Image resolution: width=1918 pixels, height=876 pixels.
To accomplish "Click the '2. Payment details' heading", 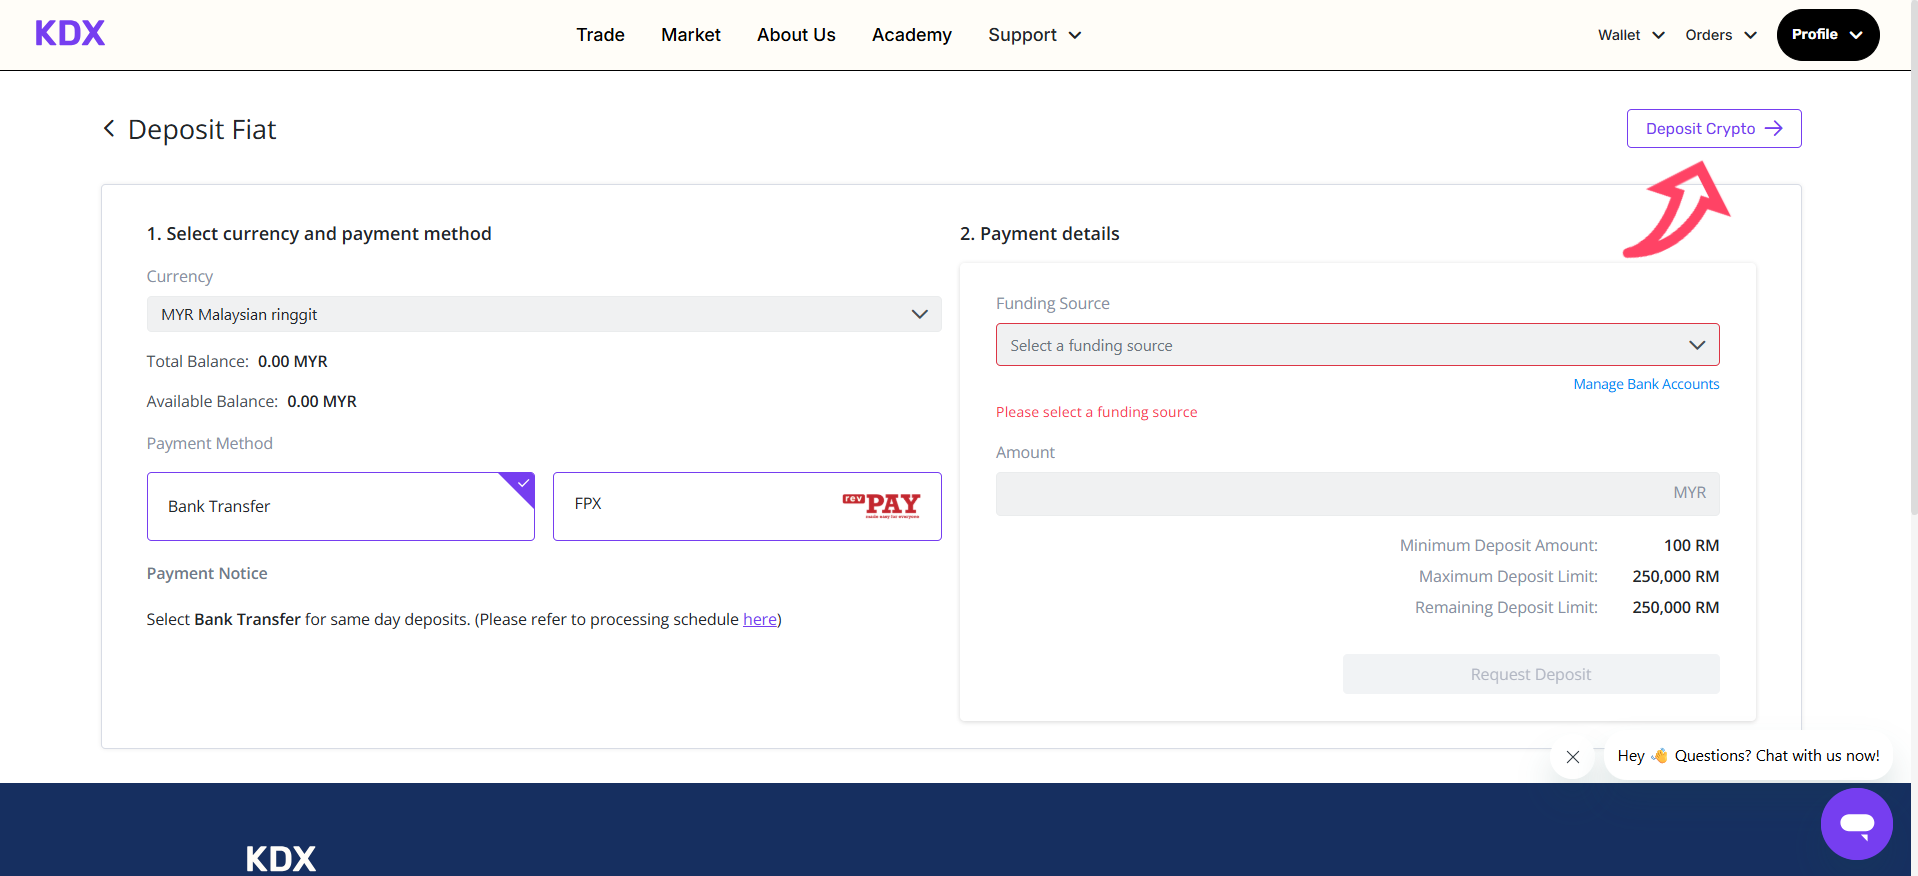I will click(x=1040, y=233).
